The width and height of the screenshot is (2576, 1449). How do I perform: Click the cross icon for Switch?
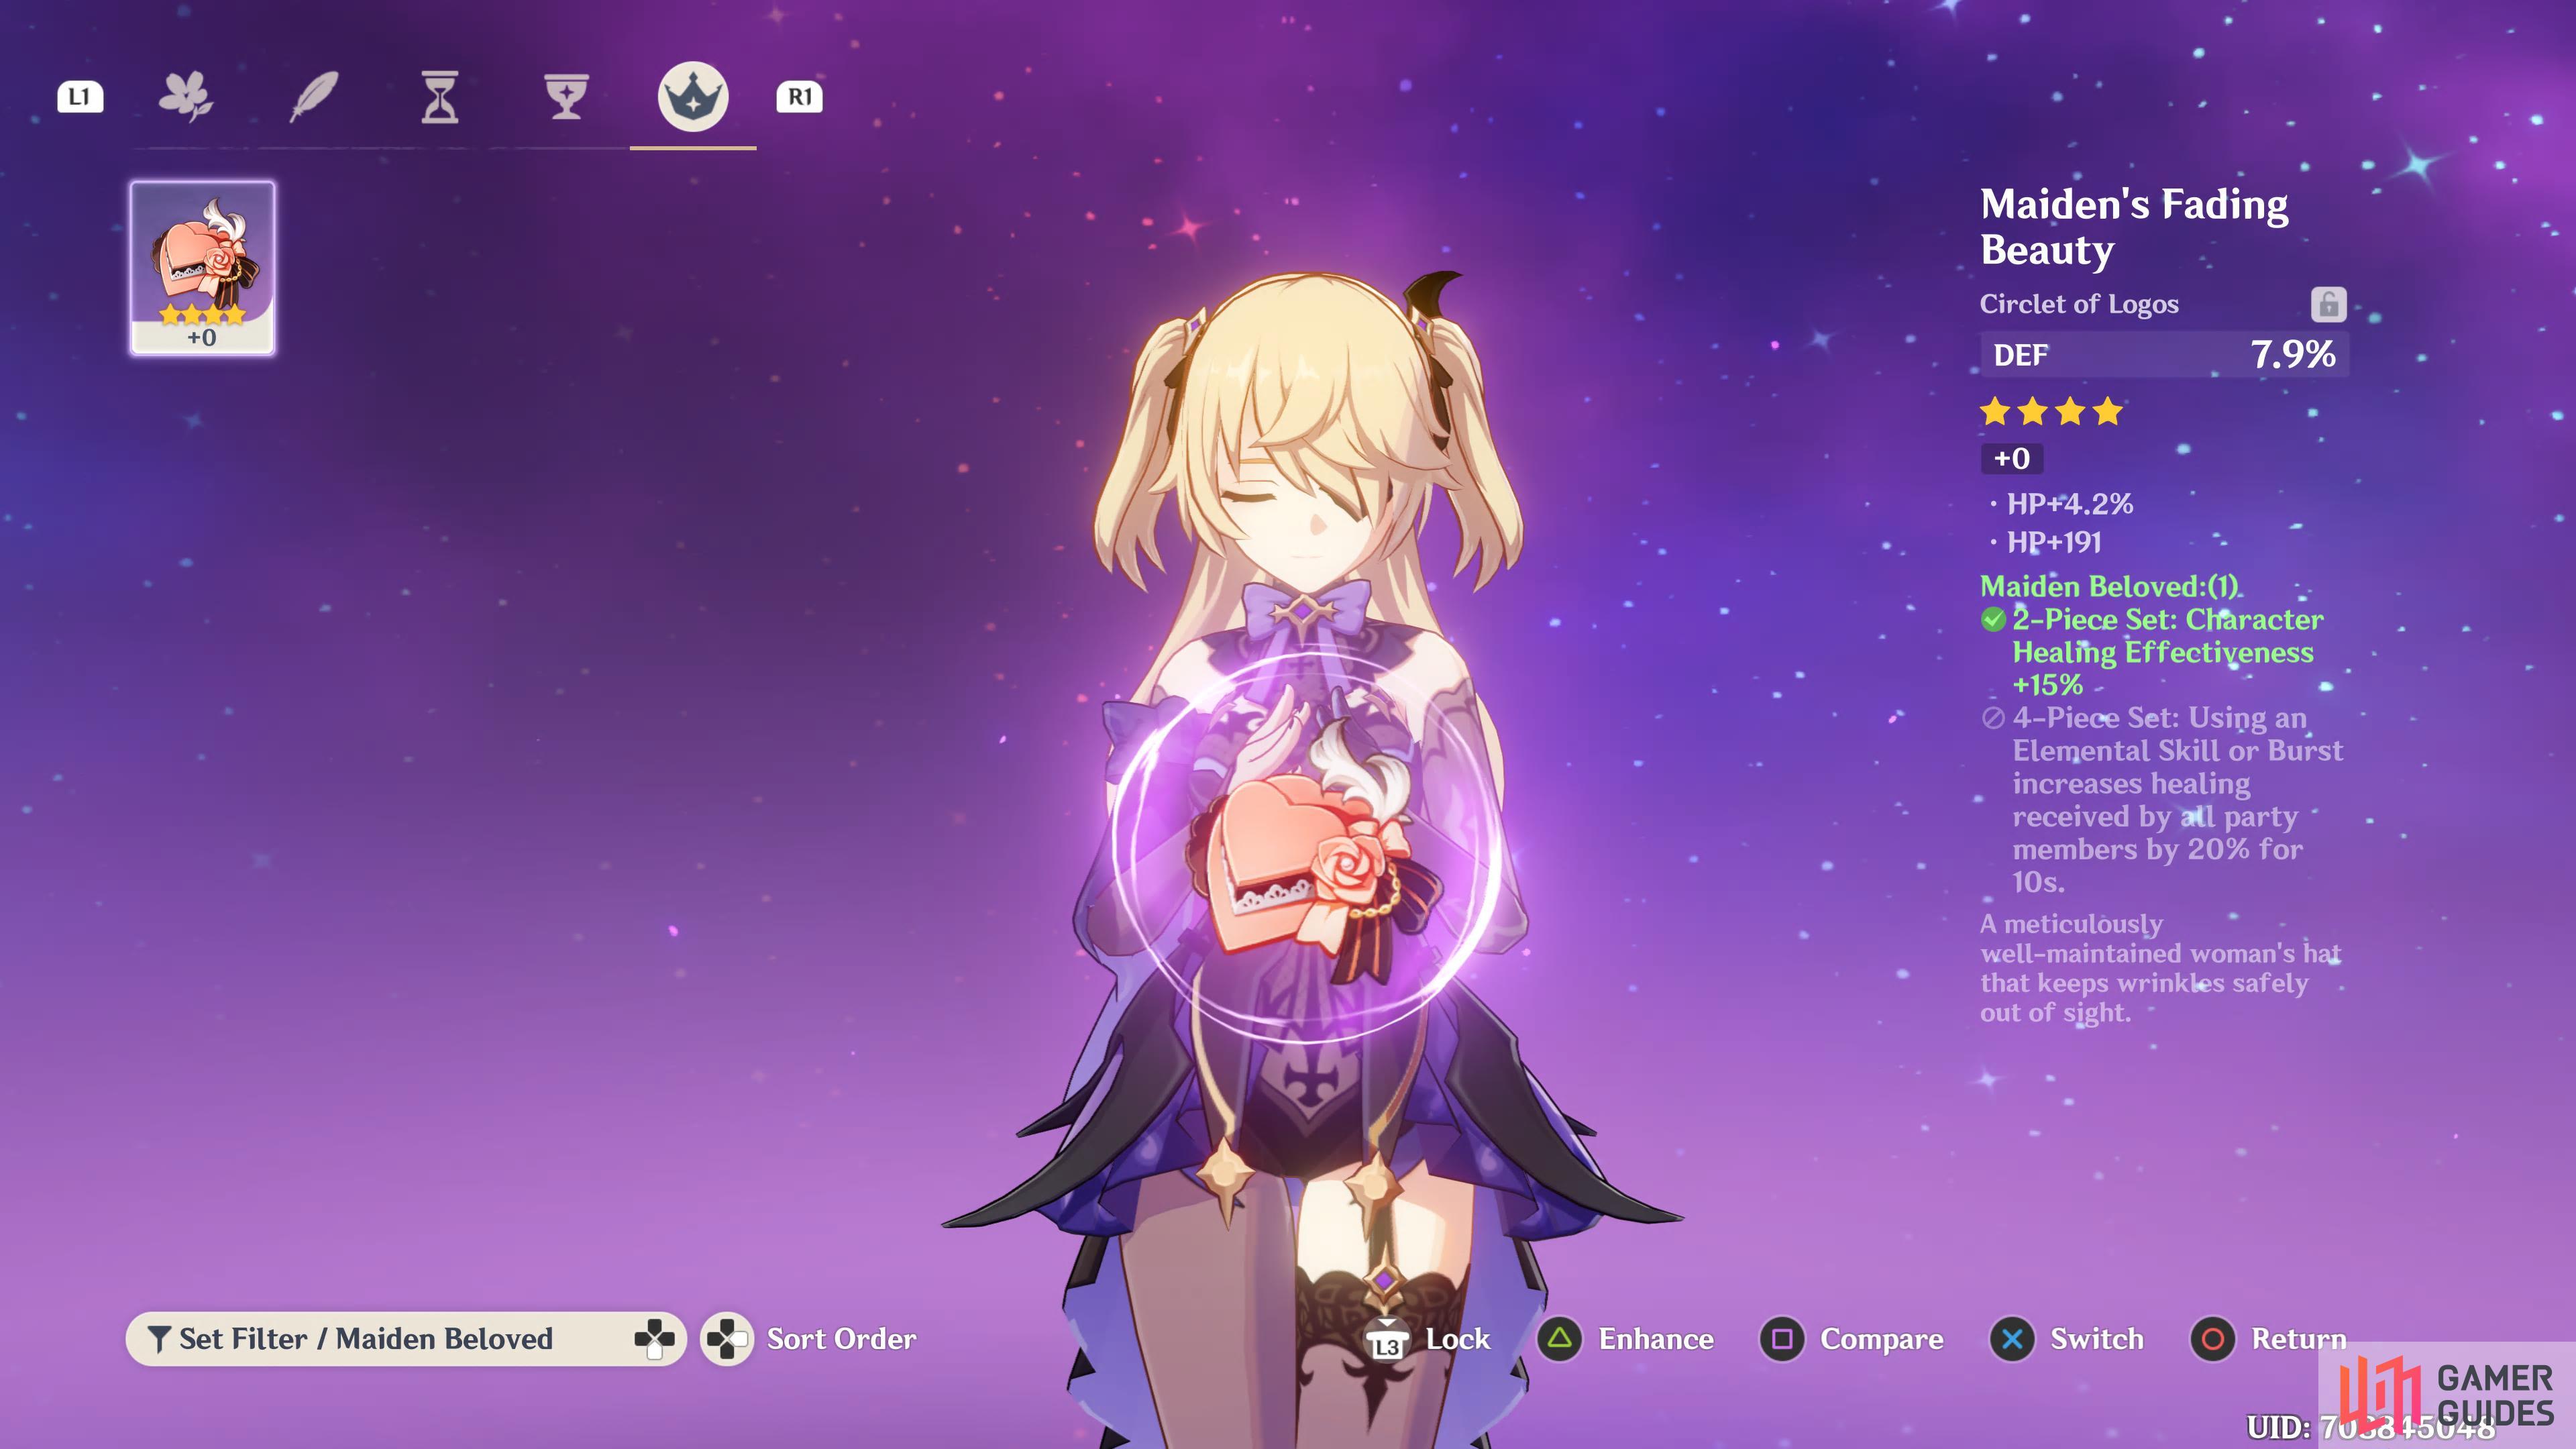[x=2013, y=1339]
